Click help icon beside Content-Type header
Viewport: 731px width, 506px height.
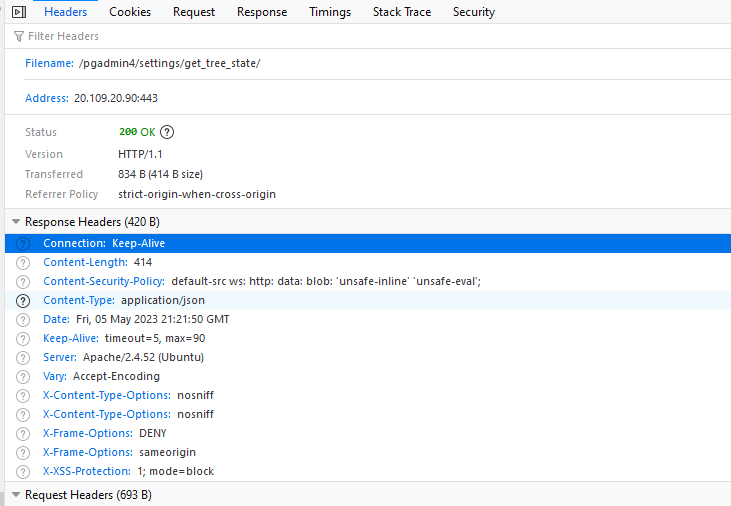(23, 301)
